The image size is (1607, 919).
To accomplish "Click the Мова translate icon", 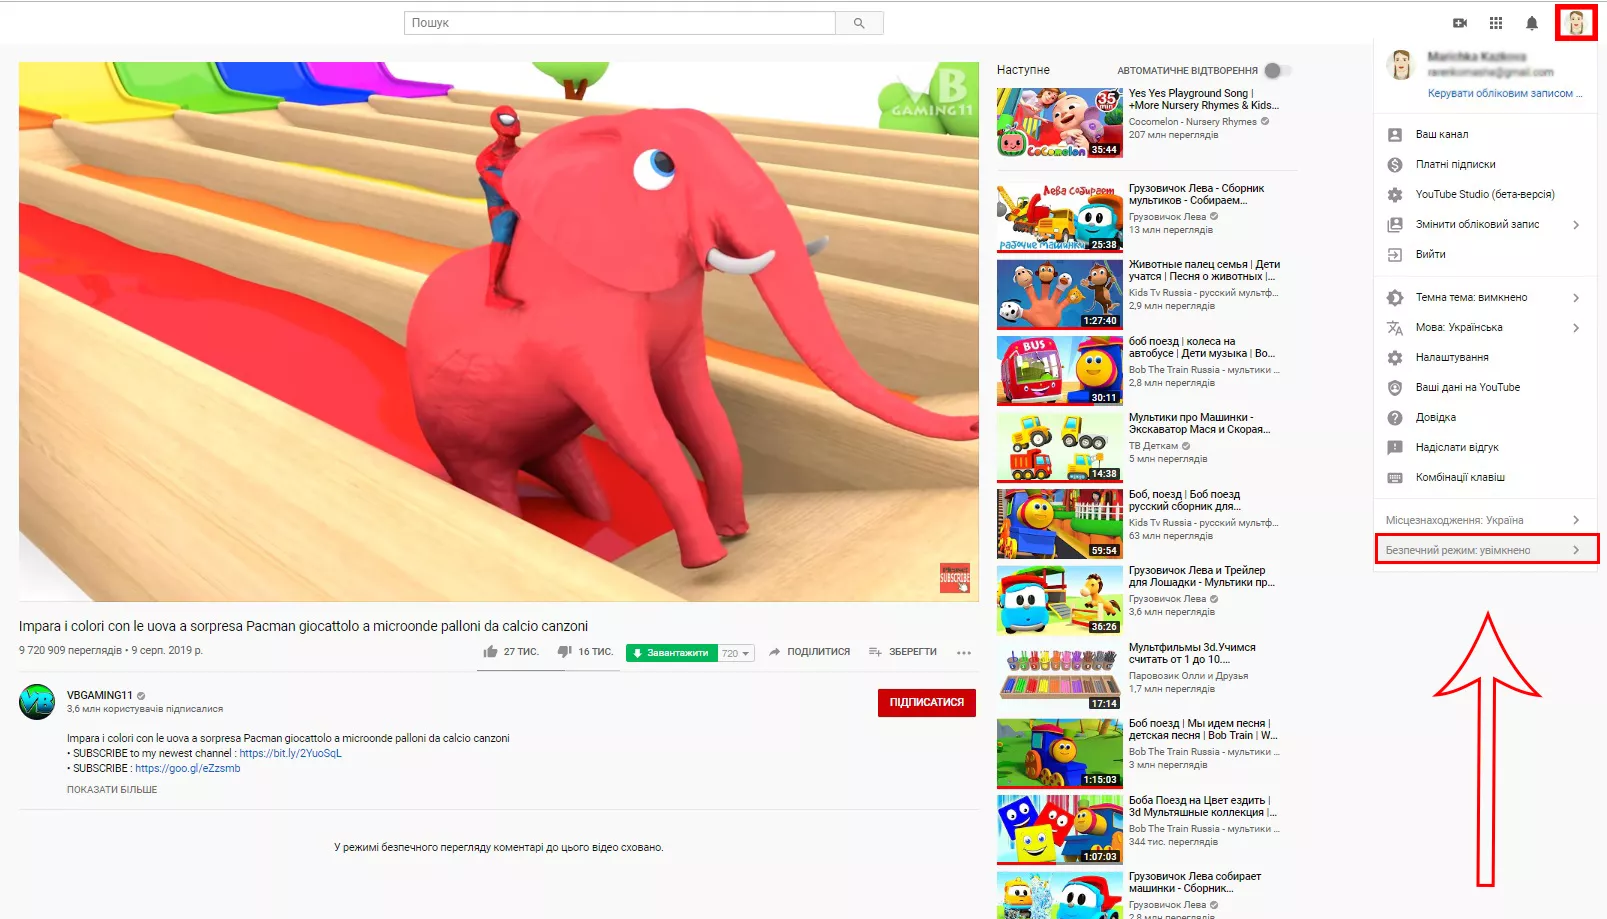I will point(1395,327).
